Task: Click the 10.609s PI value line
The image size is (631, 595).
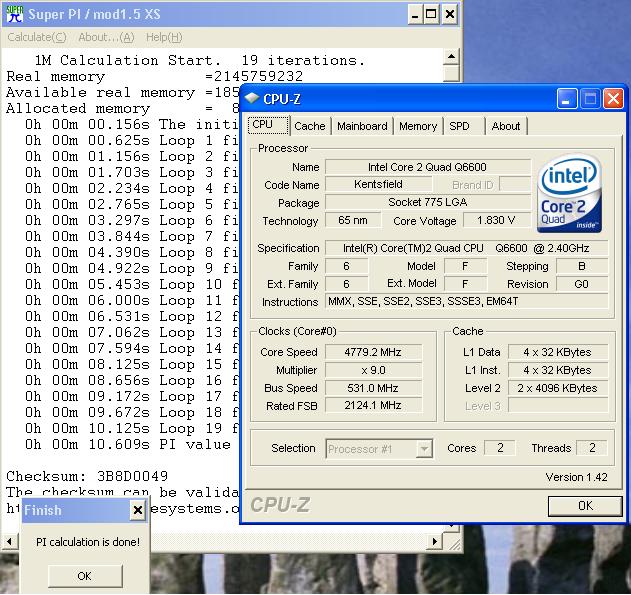Action: click(128, 445)
